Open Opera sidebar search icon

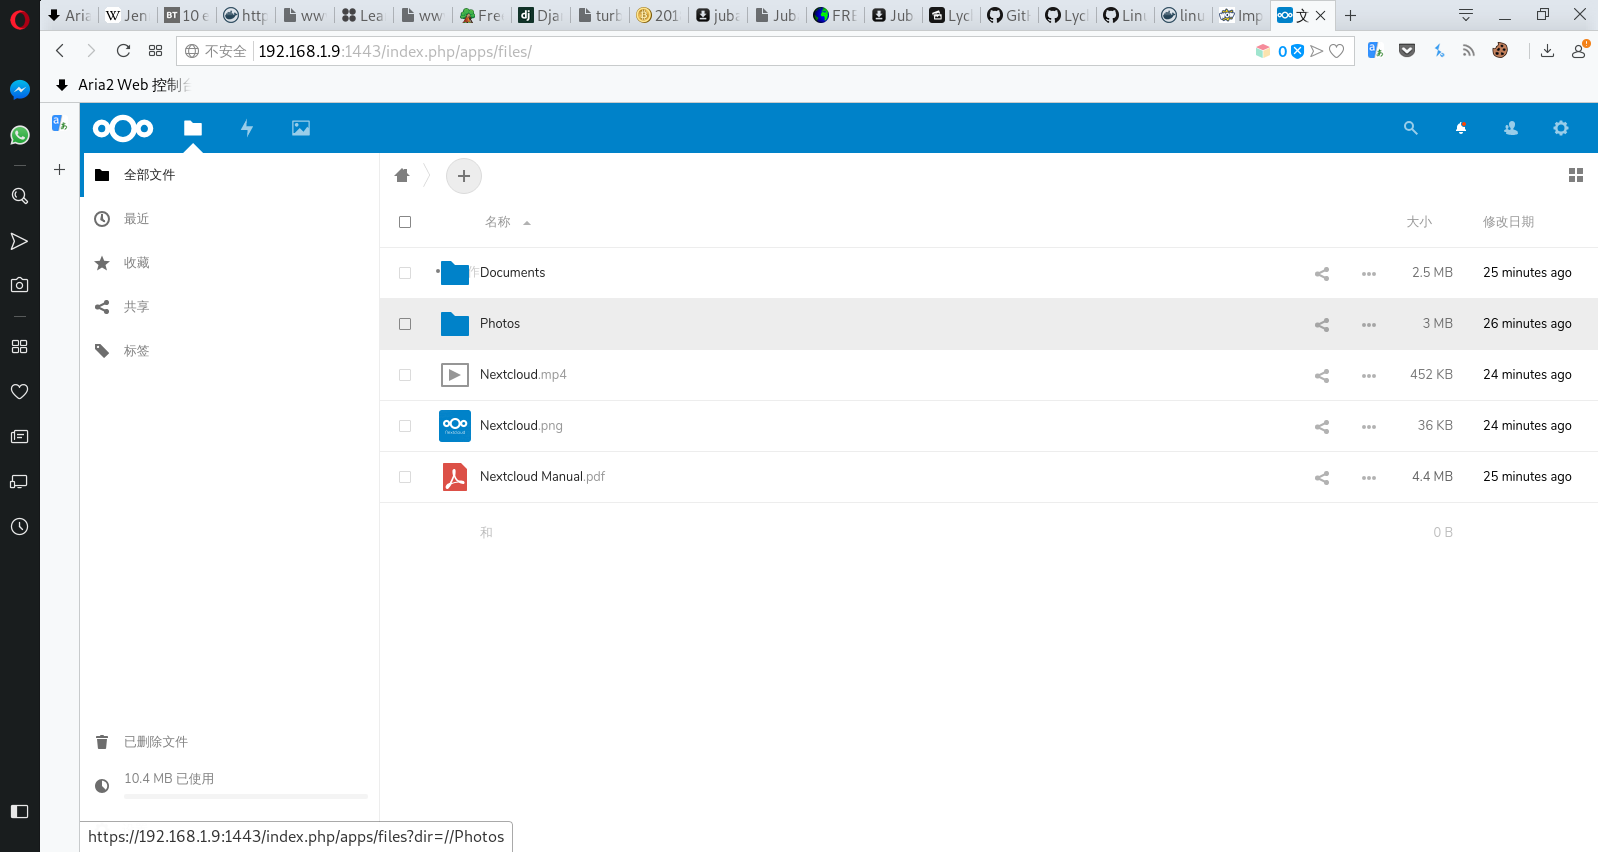pyautogui.click(x=19, y=196)
